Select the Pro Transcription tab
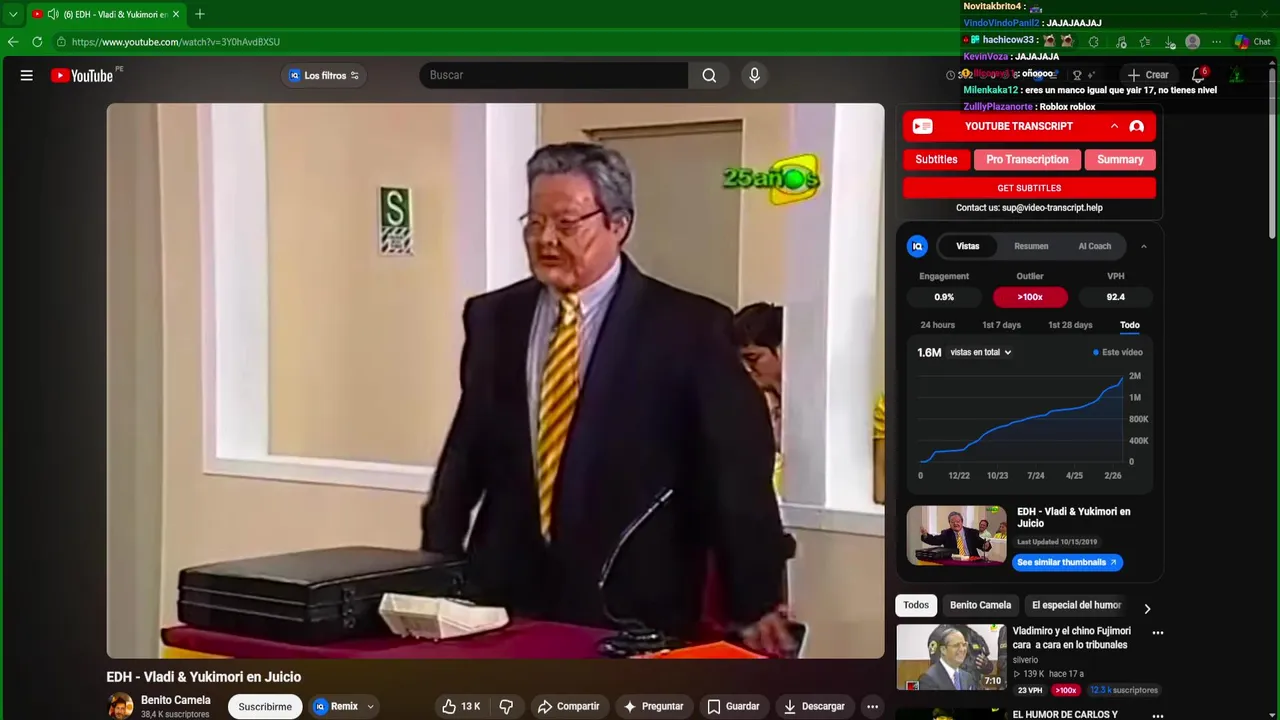Viewport: 1280px width, 720px height. click(1027, 159)
